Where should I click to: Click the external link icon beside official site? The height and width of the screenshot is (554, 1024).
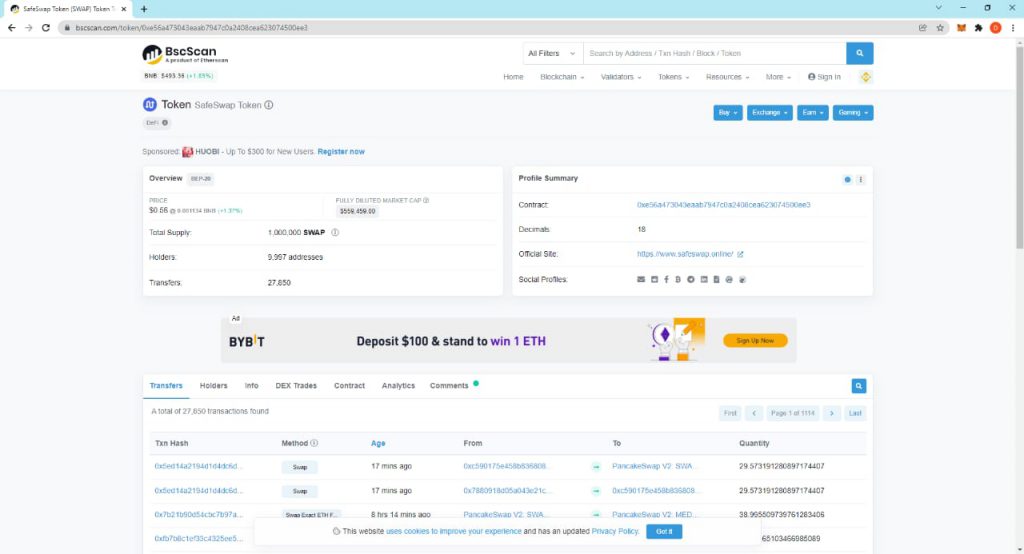pyautogui.click(x=740, y=254)
